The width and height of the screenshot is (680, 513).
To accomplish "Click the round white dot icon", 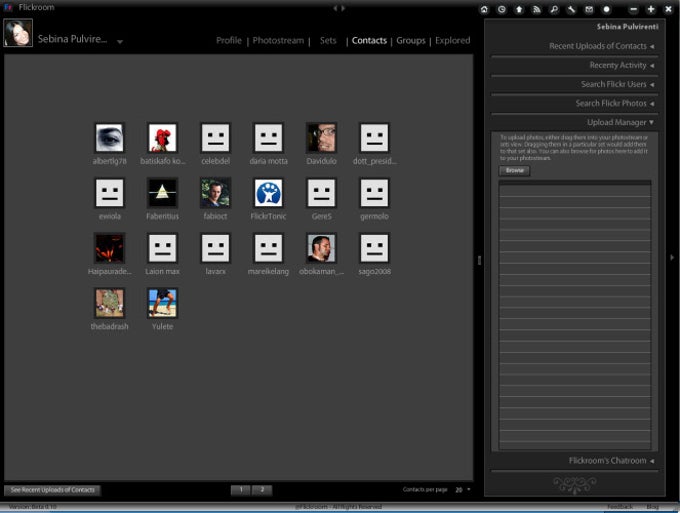I will (606, 9).
